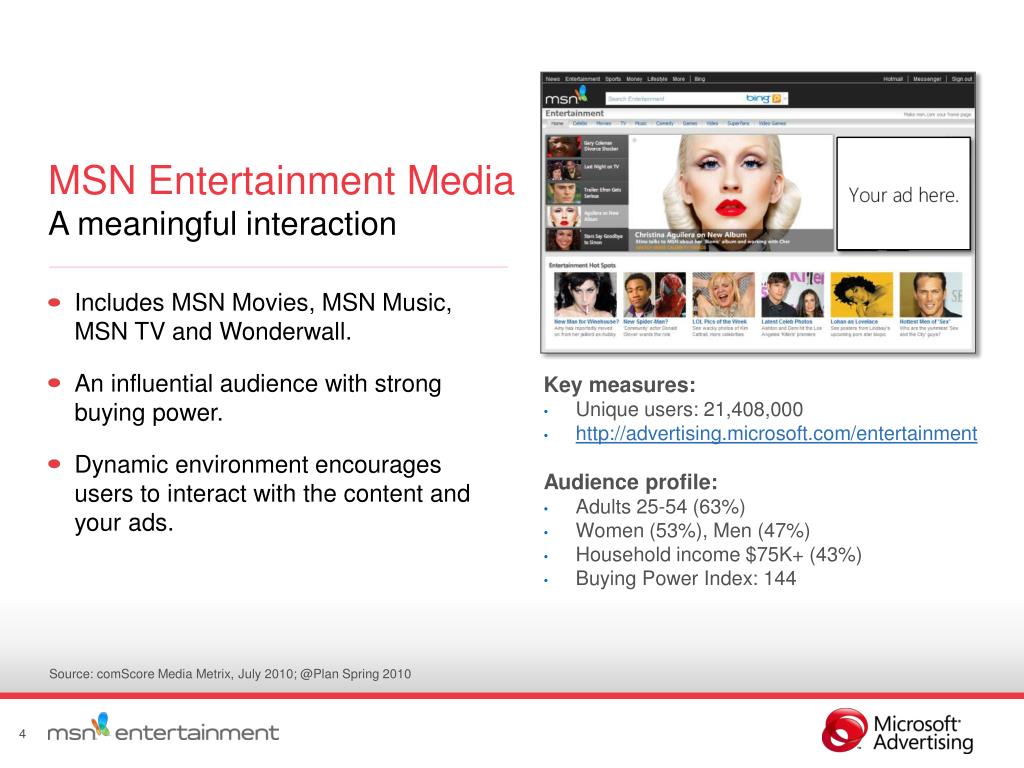
Task: Click the 'A meaningful interaction' subtitle
Action: click(x=223, y=224)
